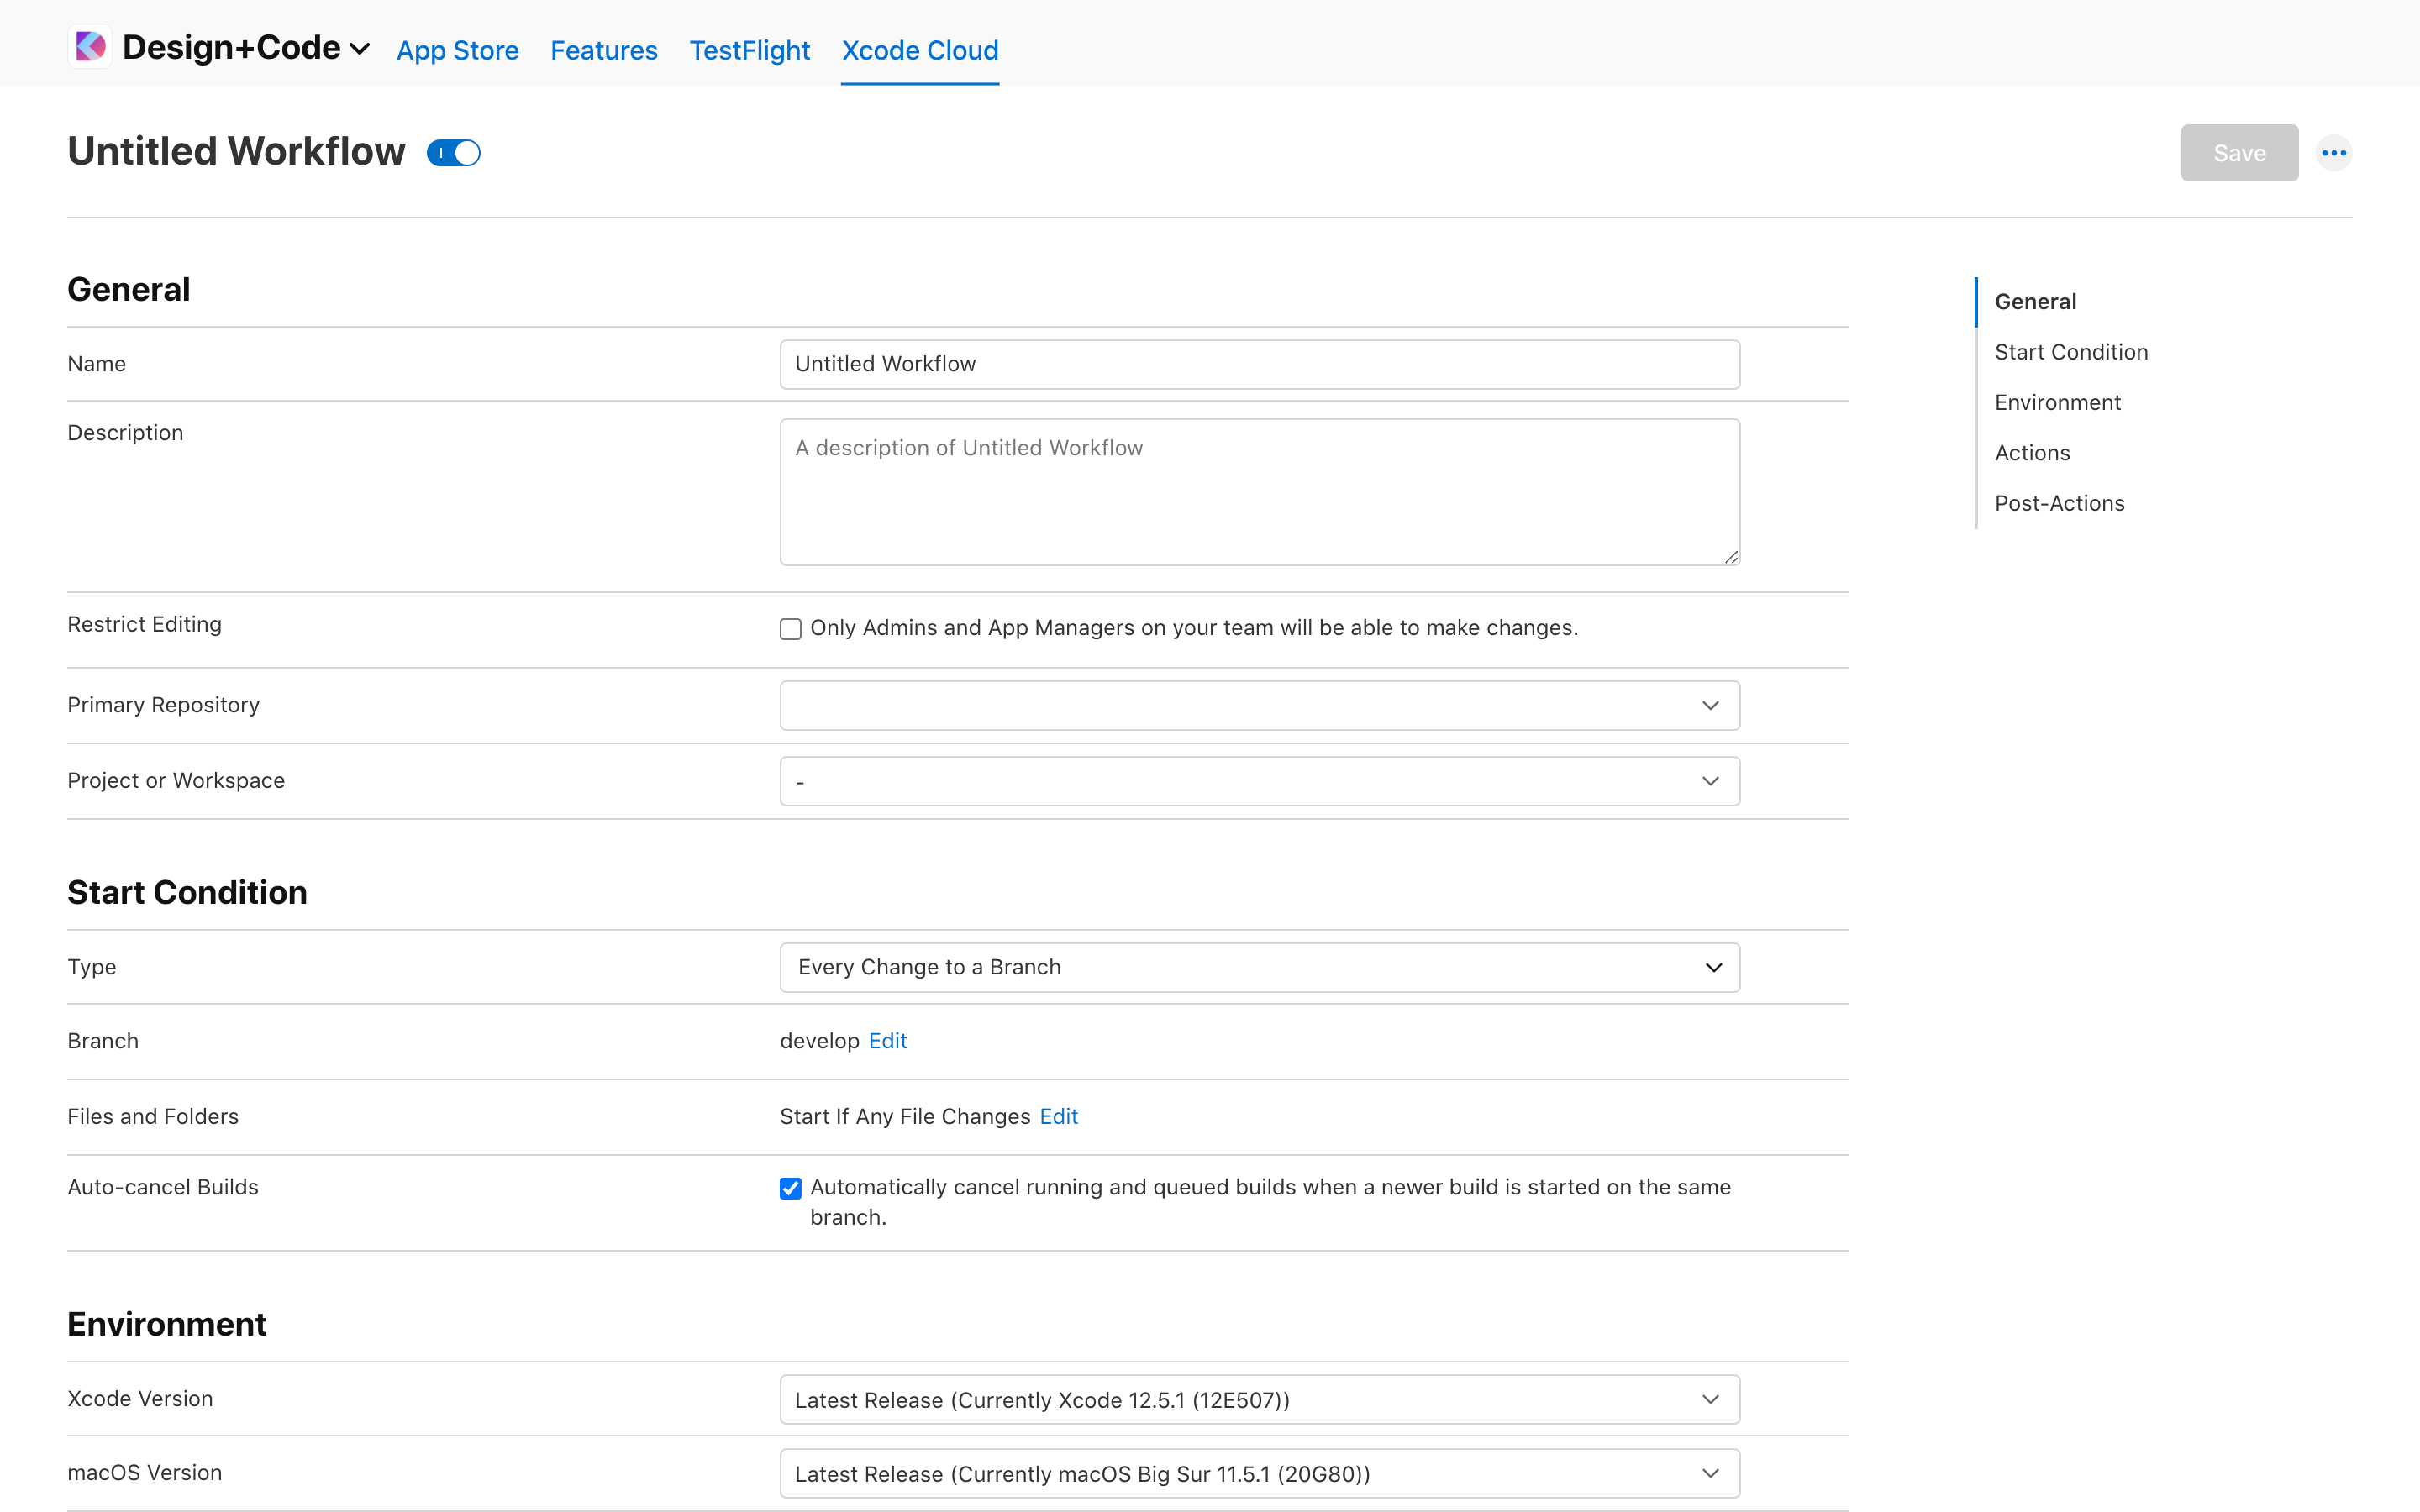Image resolution: width=2420 pixels, height=1512 pixels.
Task: Uncheck the Auto-cancel Builds option
Action: (x=790, y=1188)
